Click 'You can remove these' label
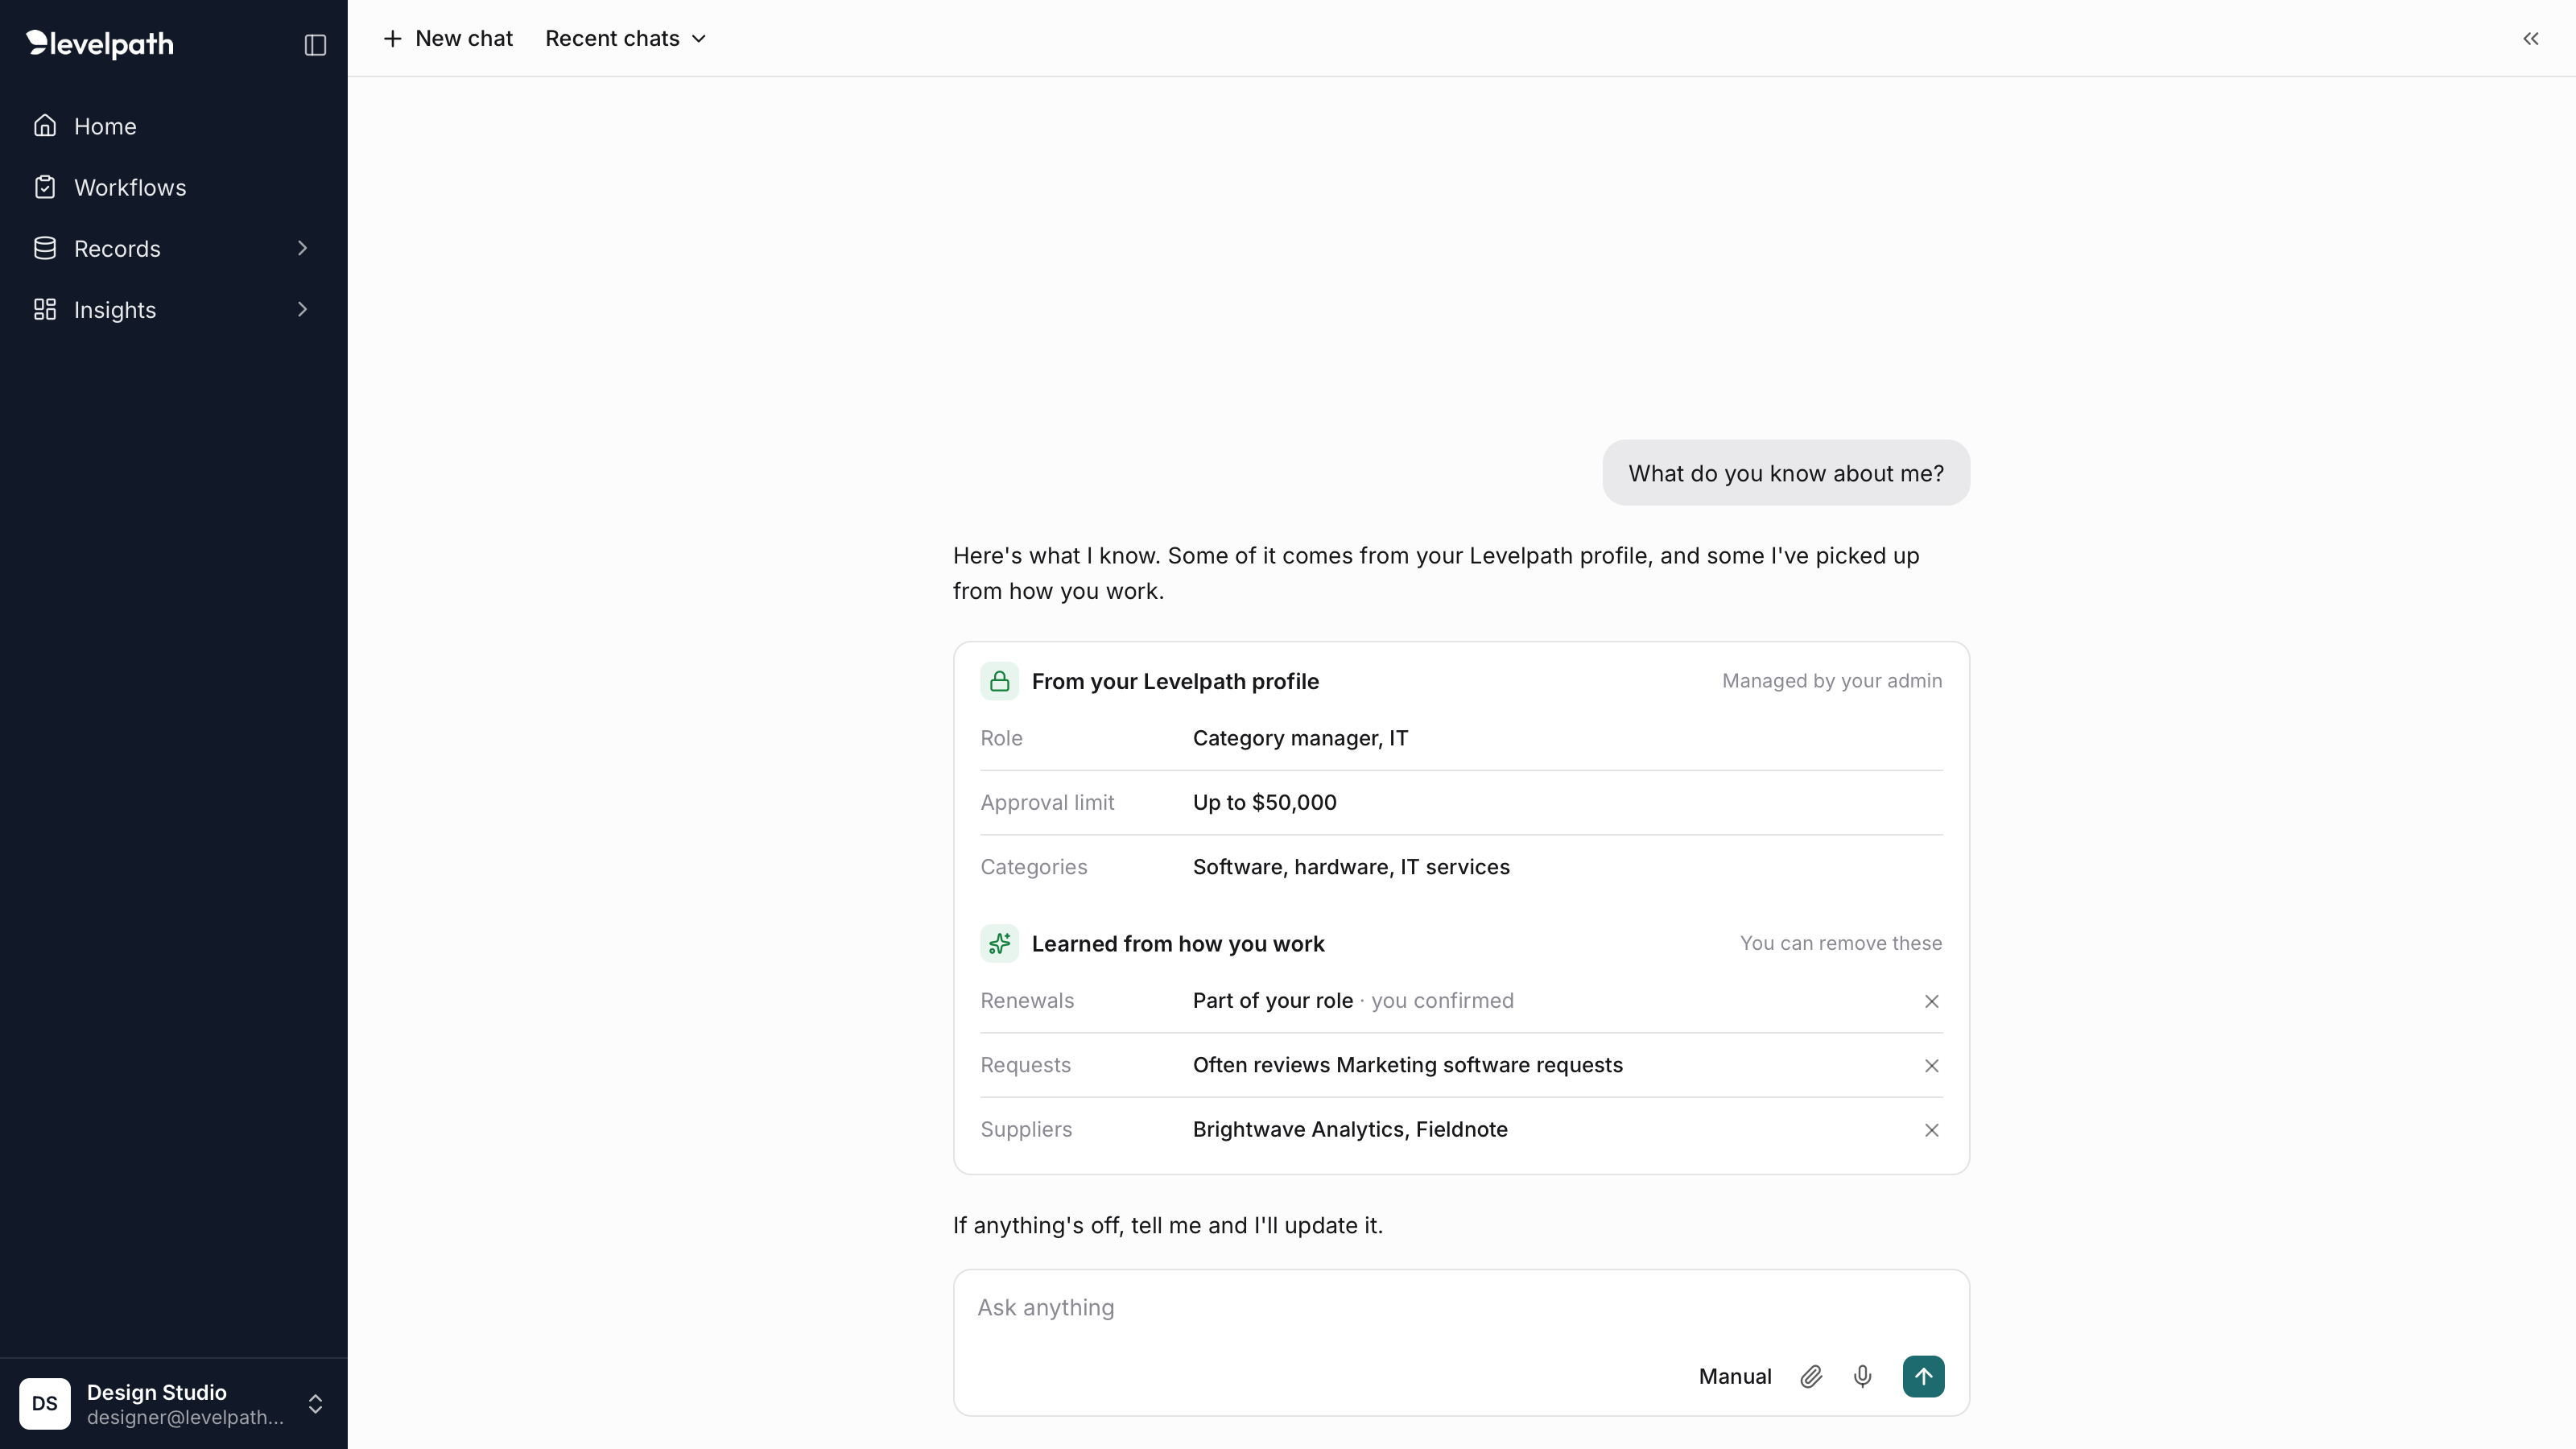Screen dimensions: 2576x1449 [x=1841, y=943]
